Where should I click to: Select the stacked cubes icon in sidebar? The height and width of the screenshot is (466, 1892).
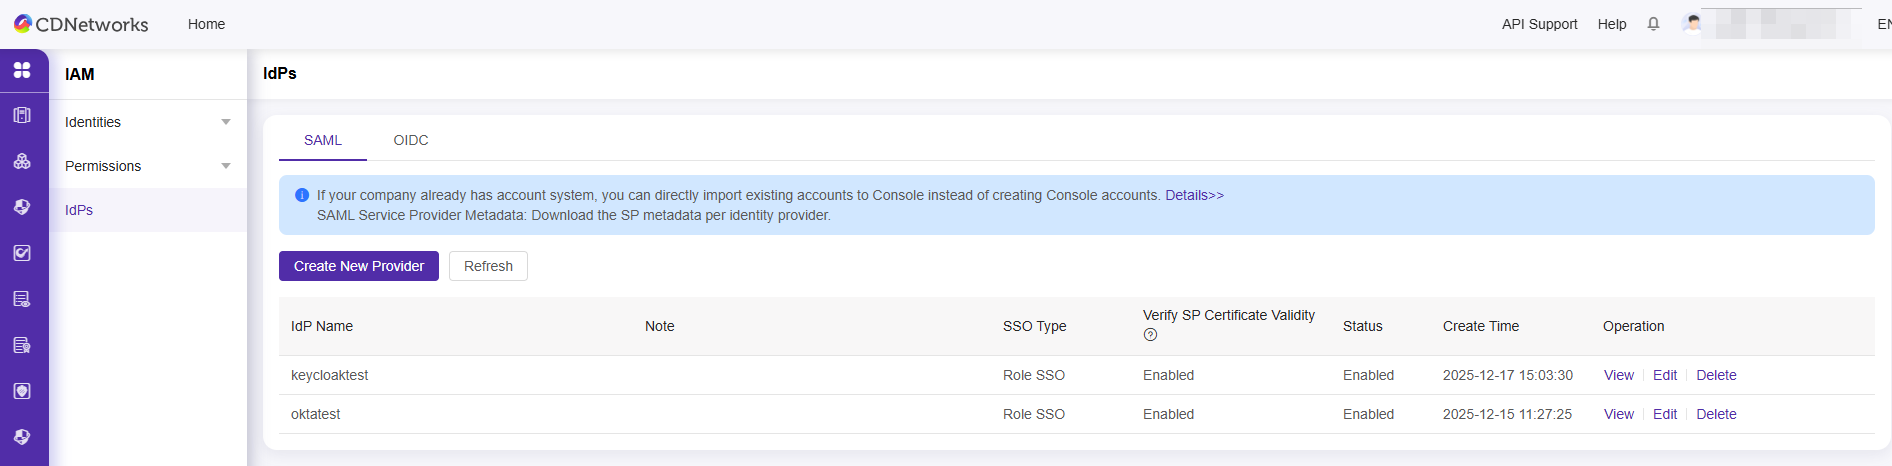tap(22, 161)
